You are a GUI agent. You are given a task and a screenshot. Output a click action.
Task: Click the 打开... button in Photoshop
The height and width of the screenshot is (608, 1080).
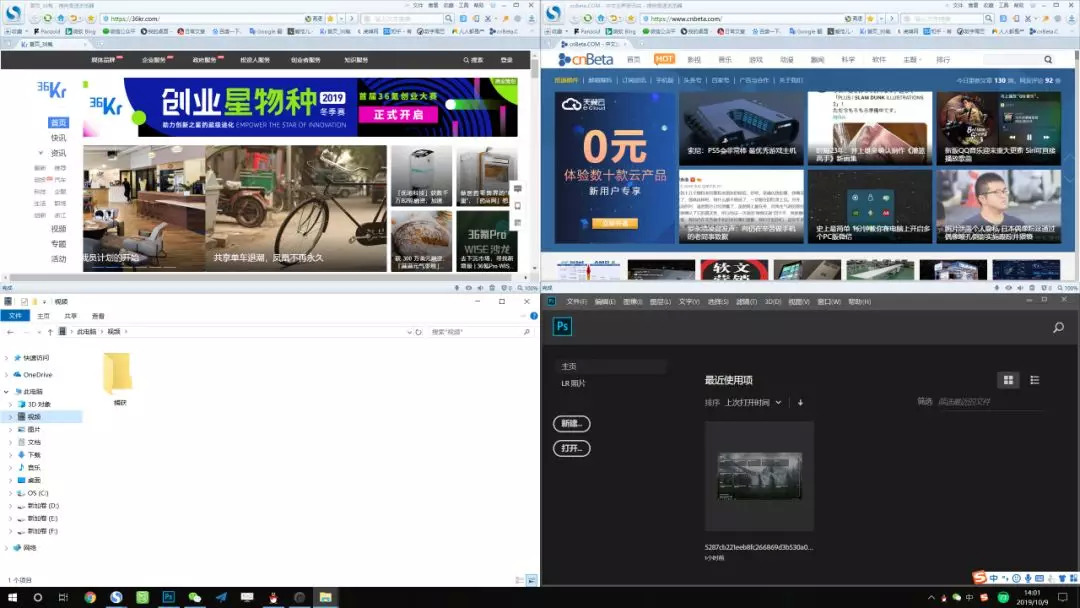571,449
